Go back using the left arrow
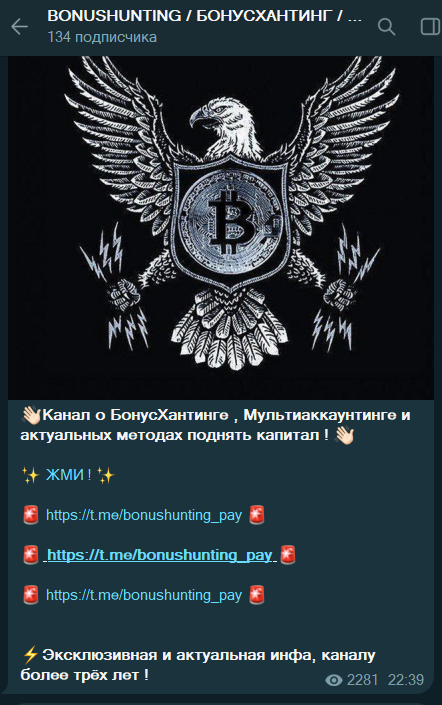The width and height of the screenshot is (442, 705). (x=19, y=27)
